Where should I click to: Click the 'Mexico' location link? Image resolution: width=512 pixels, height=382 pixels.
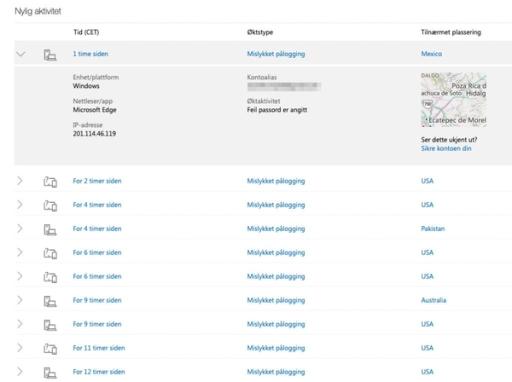point(431,54)
